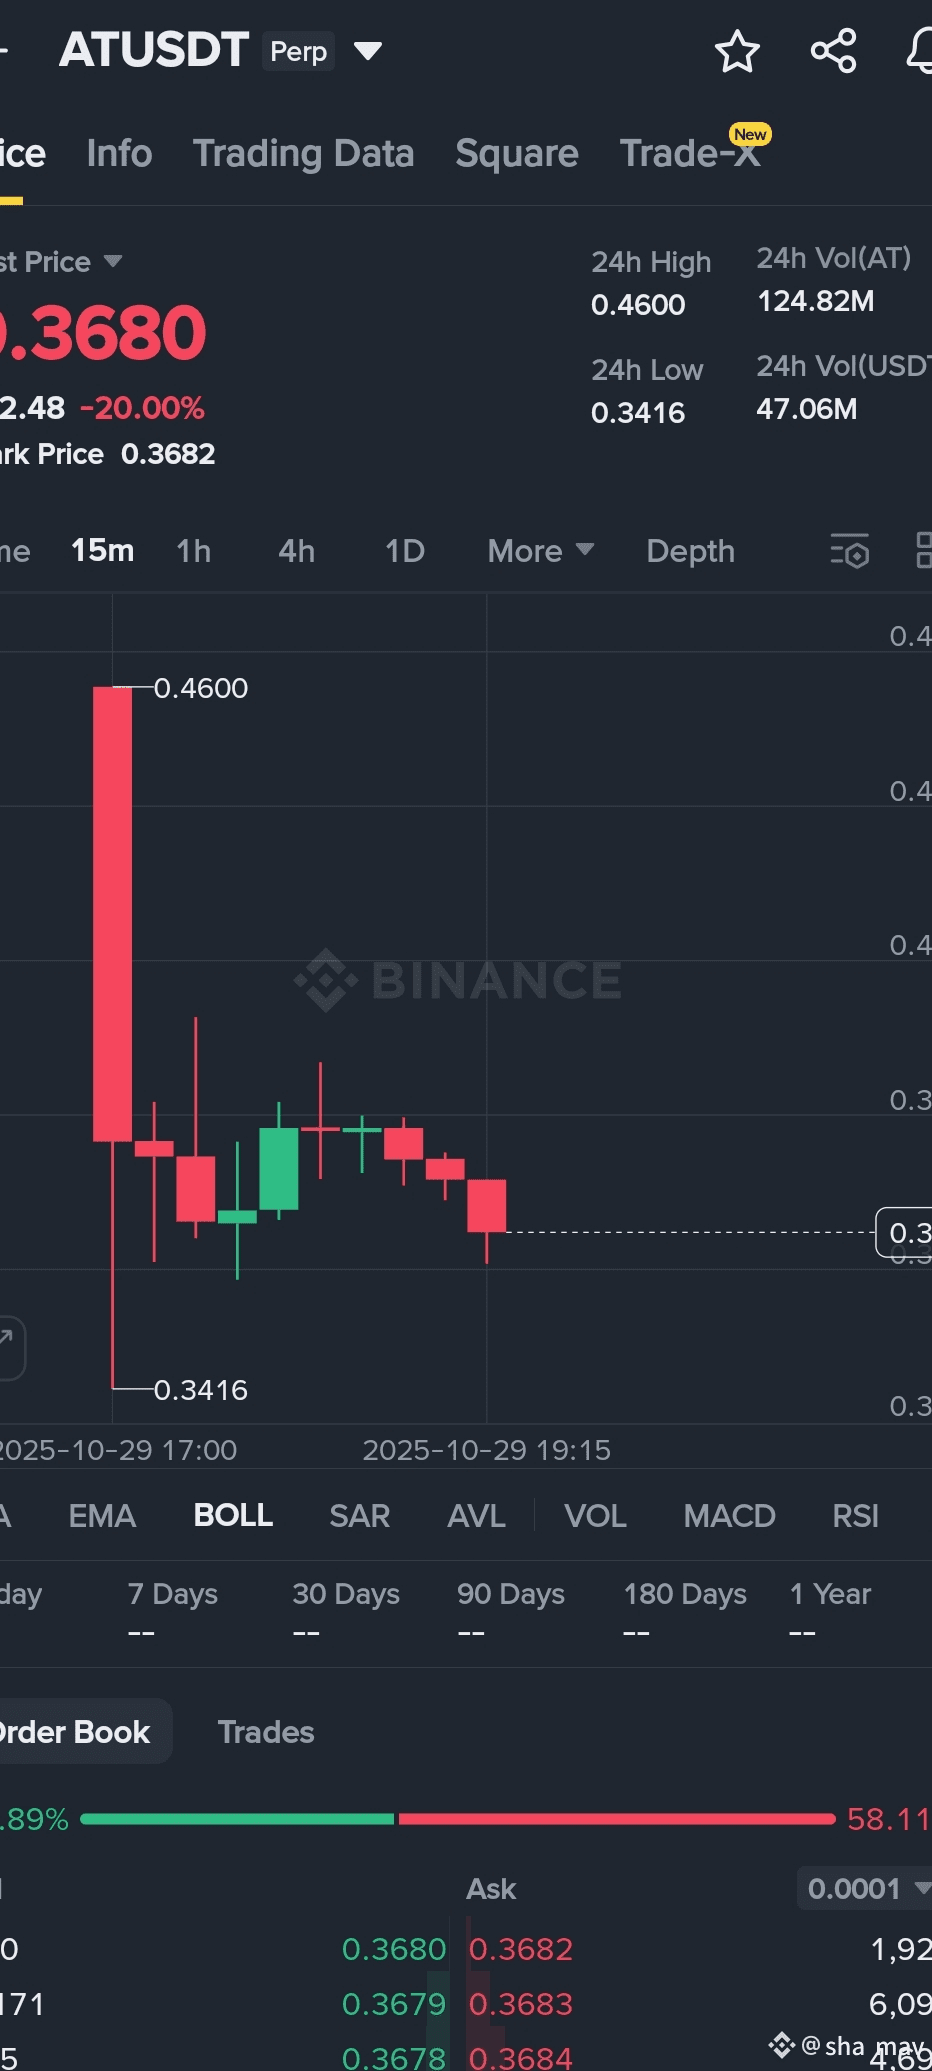
Task: Tap the bid/ask ratio bar
Action: click(x=457, y=1819)
